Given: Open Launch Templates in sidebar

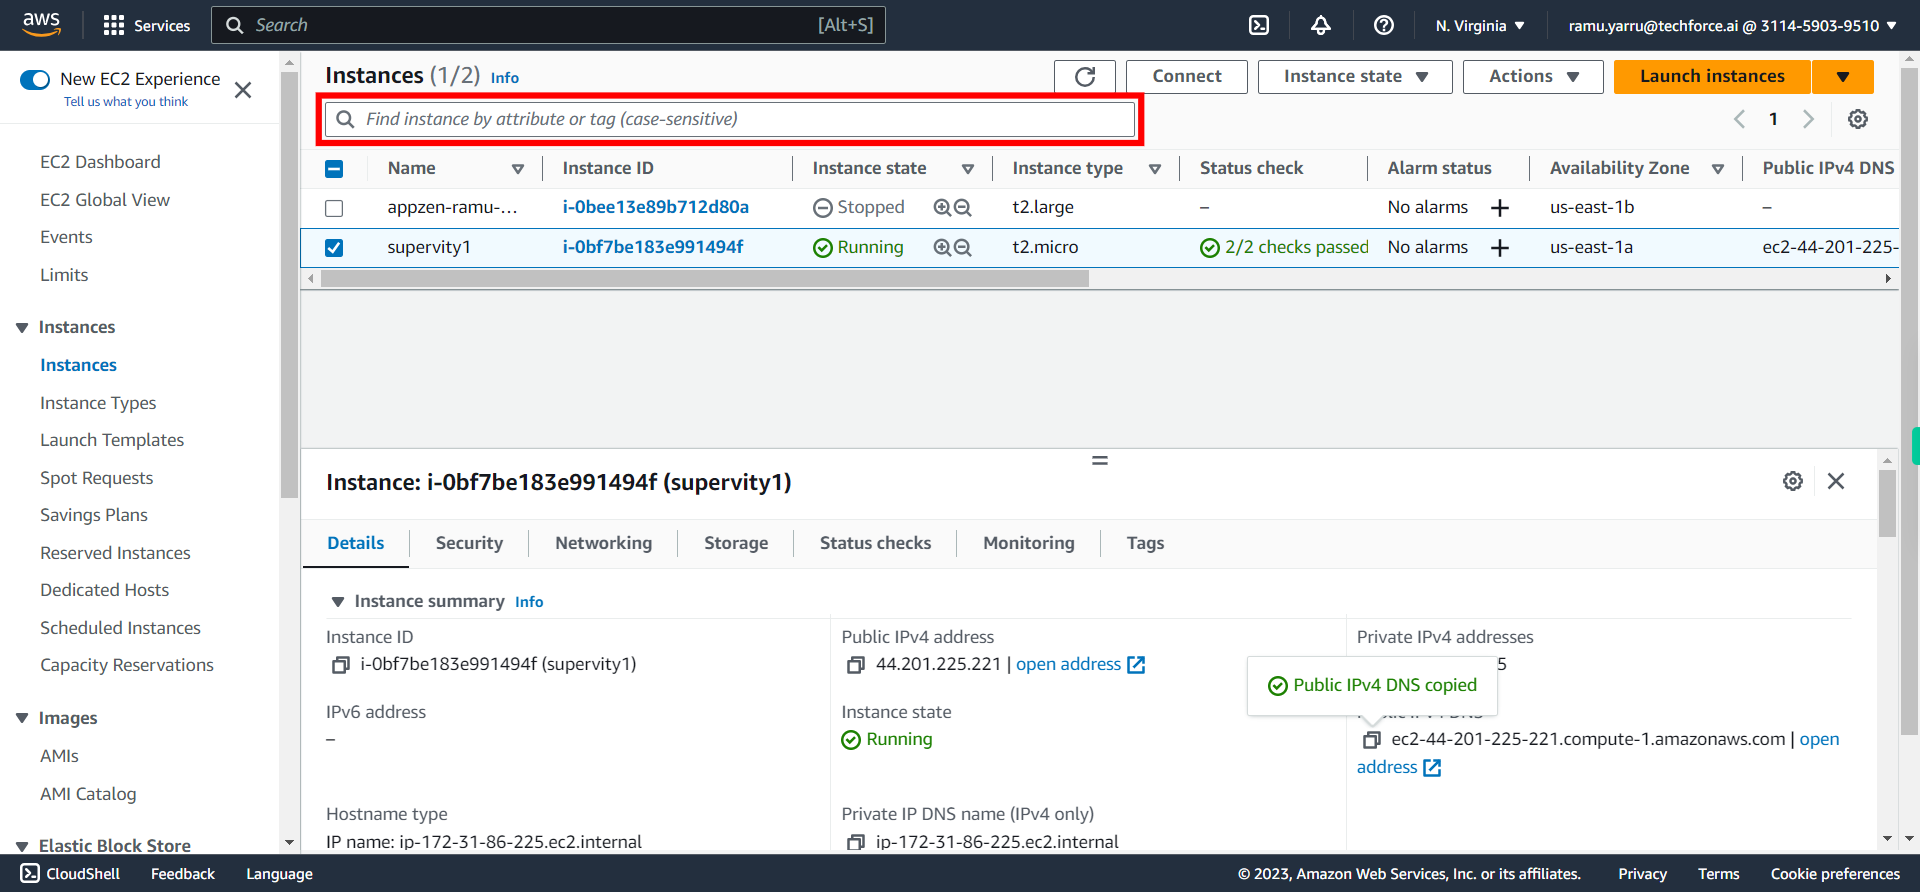Looking at the screenshot, I should pyautogui.click(x=112, y=440).
